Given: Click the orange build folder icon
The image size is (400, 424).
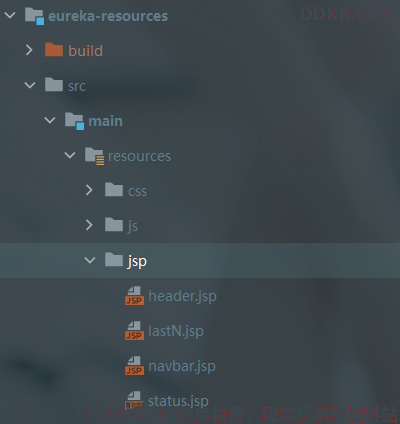Looking at the screenshot, I should coord(54,50).
